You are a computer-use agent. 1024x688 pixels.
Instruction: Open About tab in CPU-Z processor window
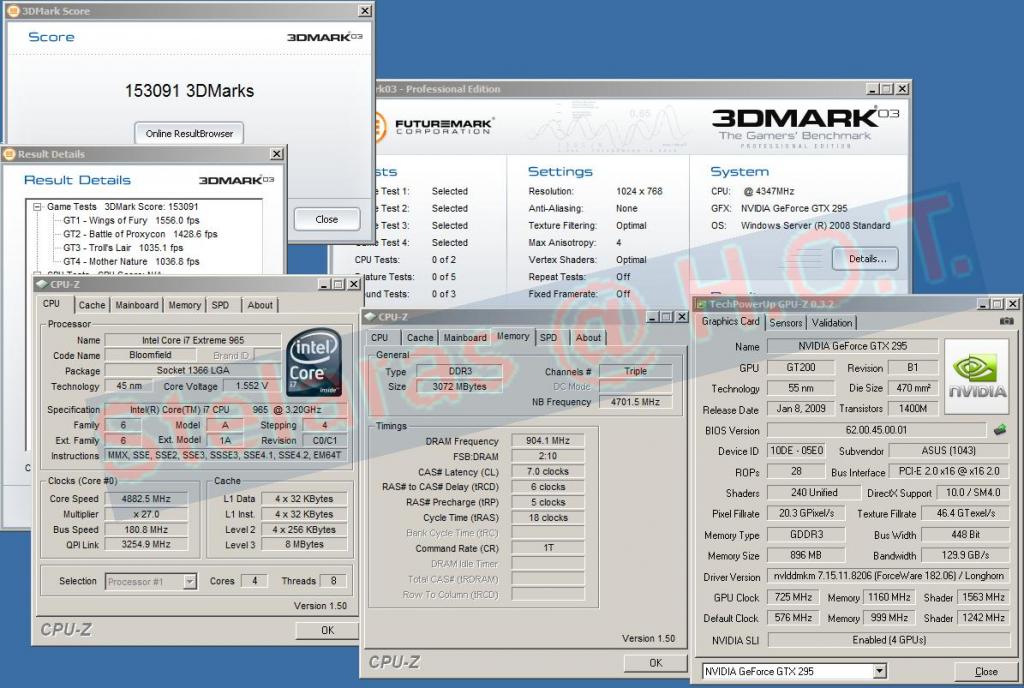pos(260,305)
